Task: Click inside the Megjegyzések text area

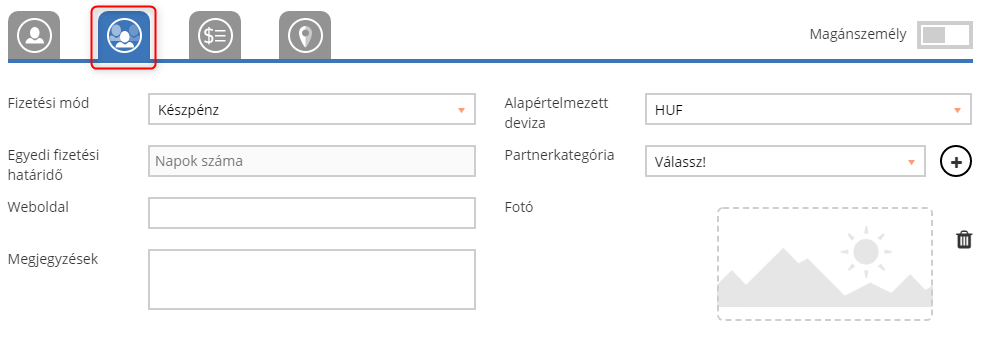Action: pos(312,280)
